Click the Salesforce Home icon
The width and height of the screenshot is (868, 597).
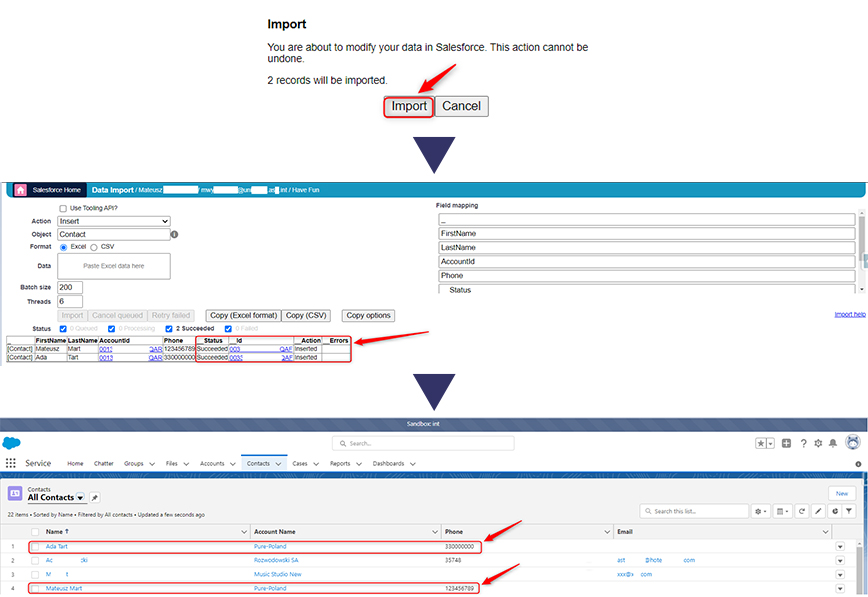click(20, 189)
